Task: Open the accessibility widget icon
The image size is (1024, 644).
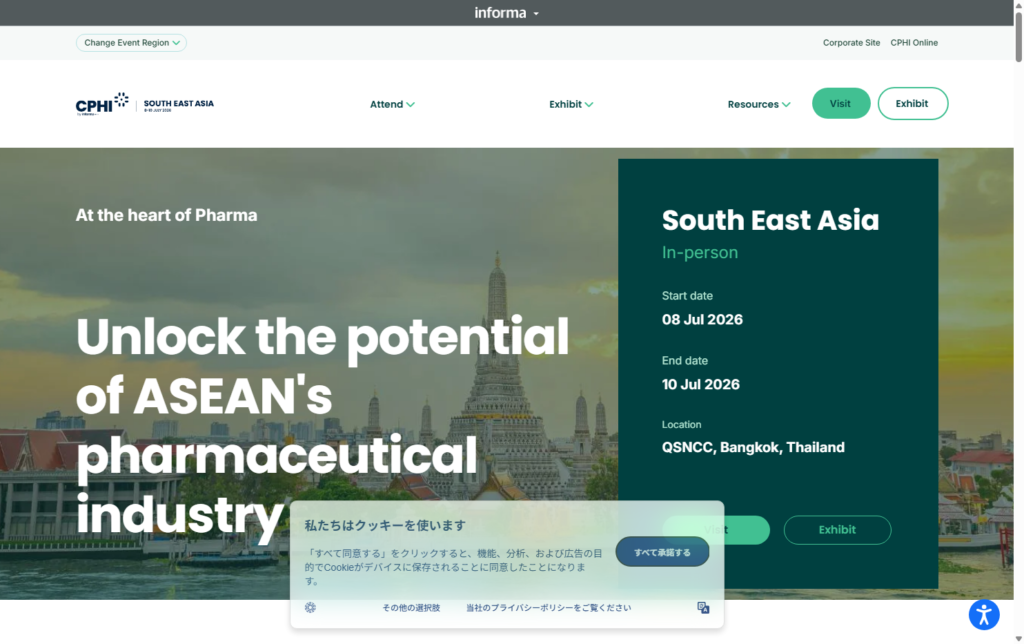Action: (984, 615)
